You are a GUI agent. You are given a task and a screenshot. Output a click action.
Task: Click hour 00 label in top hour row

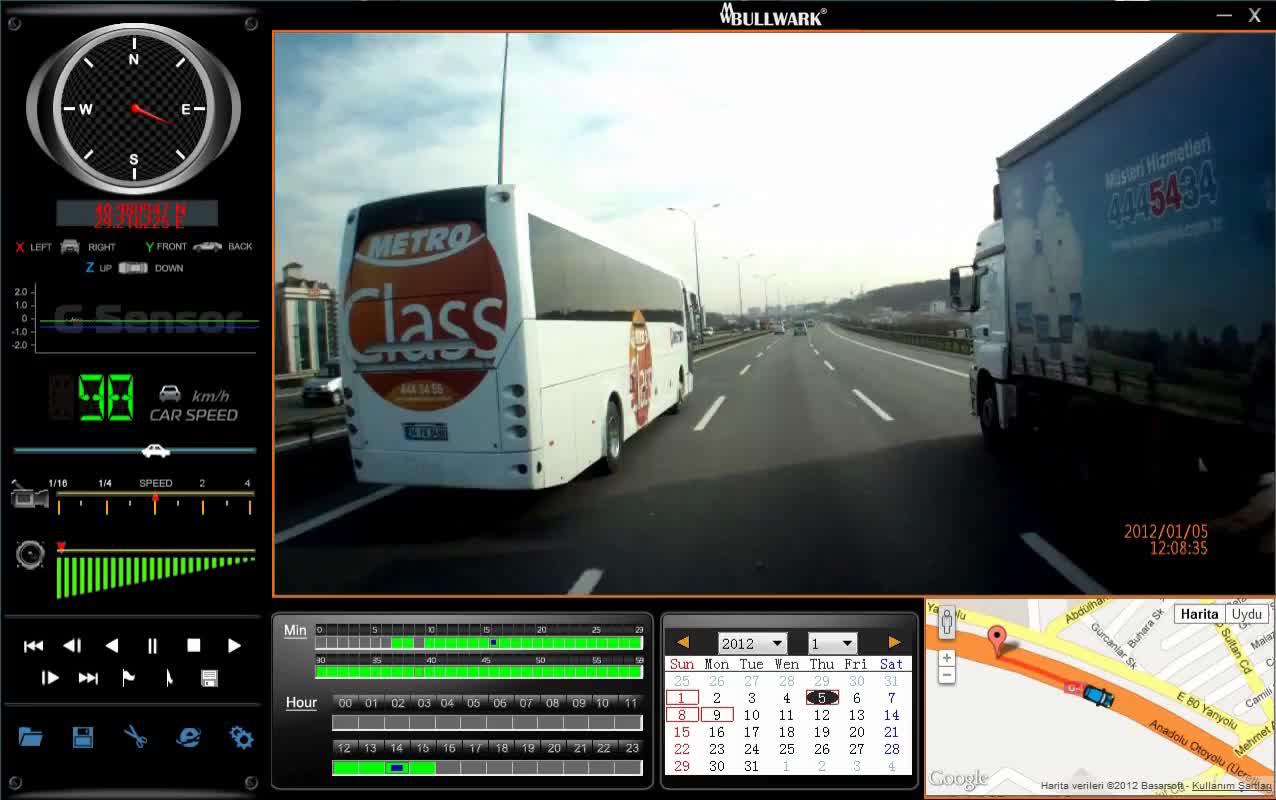coord(345,703)
